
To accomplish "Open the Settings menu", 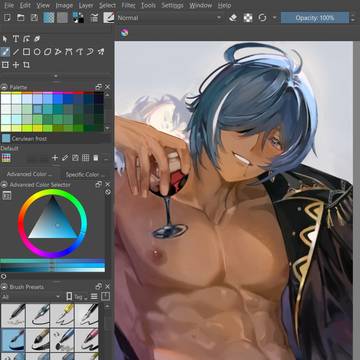I will coord(172,5).
